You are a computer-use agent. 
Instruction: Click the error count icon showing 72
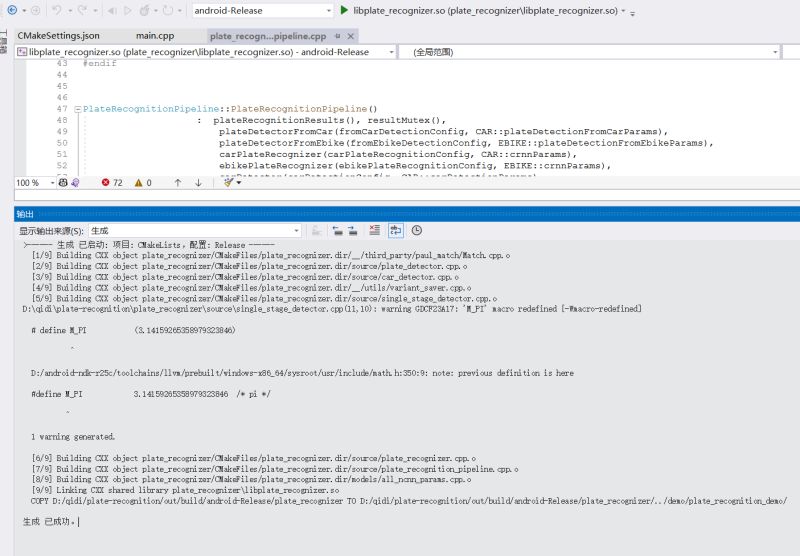click(x=105, y=183)
